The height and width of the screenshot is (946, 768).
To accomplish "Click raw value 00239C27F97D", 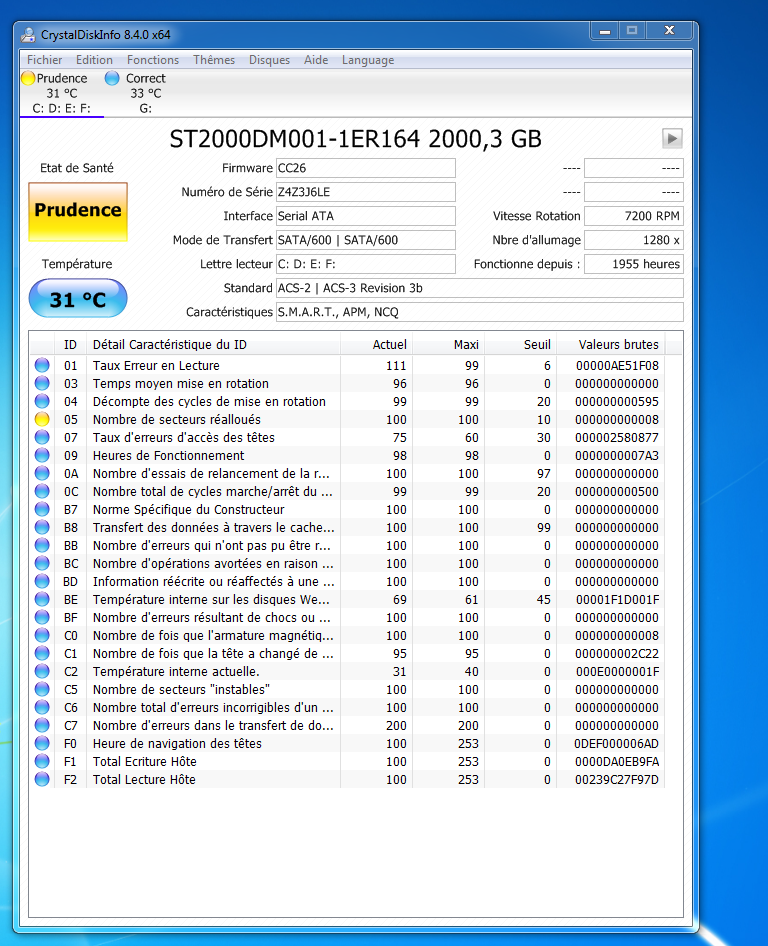I will point(617,779).
